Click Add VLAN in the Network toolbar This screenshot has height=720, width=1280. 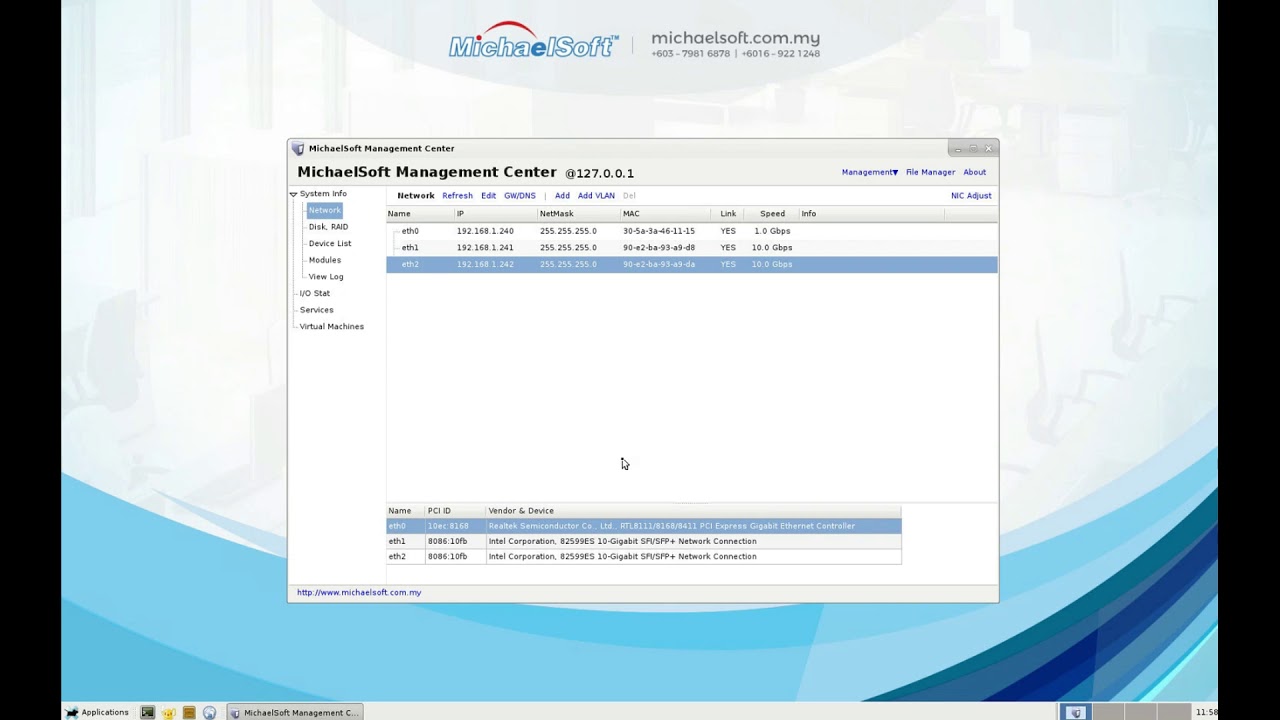596,196
